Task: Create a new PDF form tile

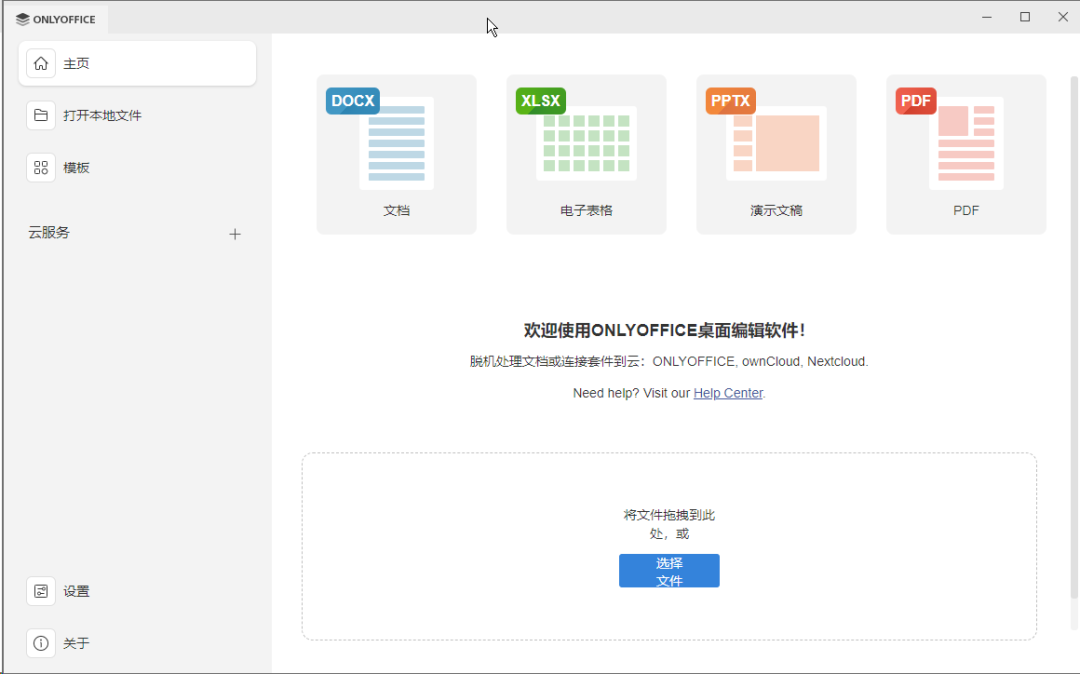Action: point(966,154)
